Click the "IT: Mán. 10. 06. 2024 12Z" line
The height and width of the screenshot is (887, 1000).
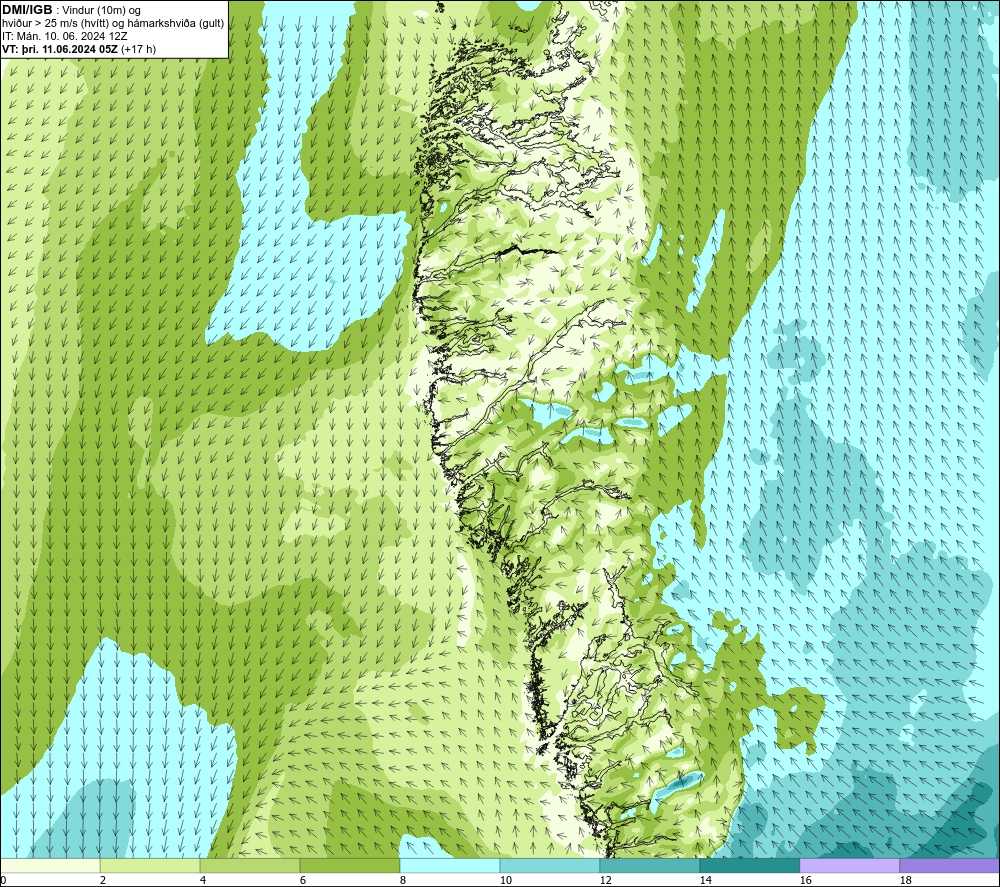point(64,36)
